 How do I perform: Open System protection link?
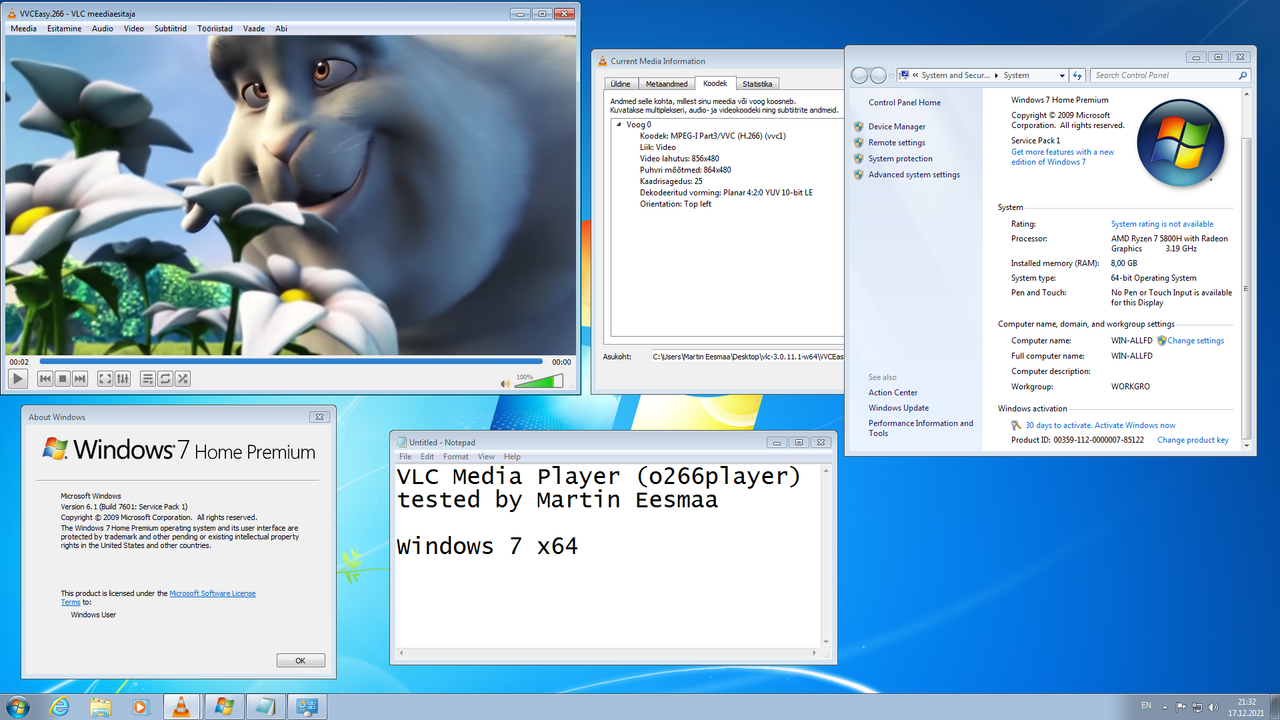(900, 159)
